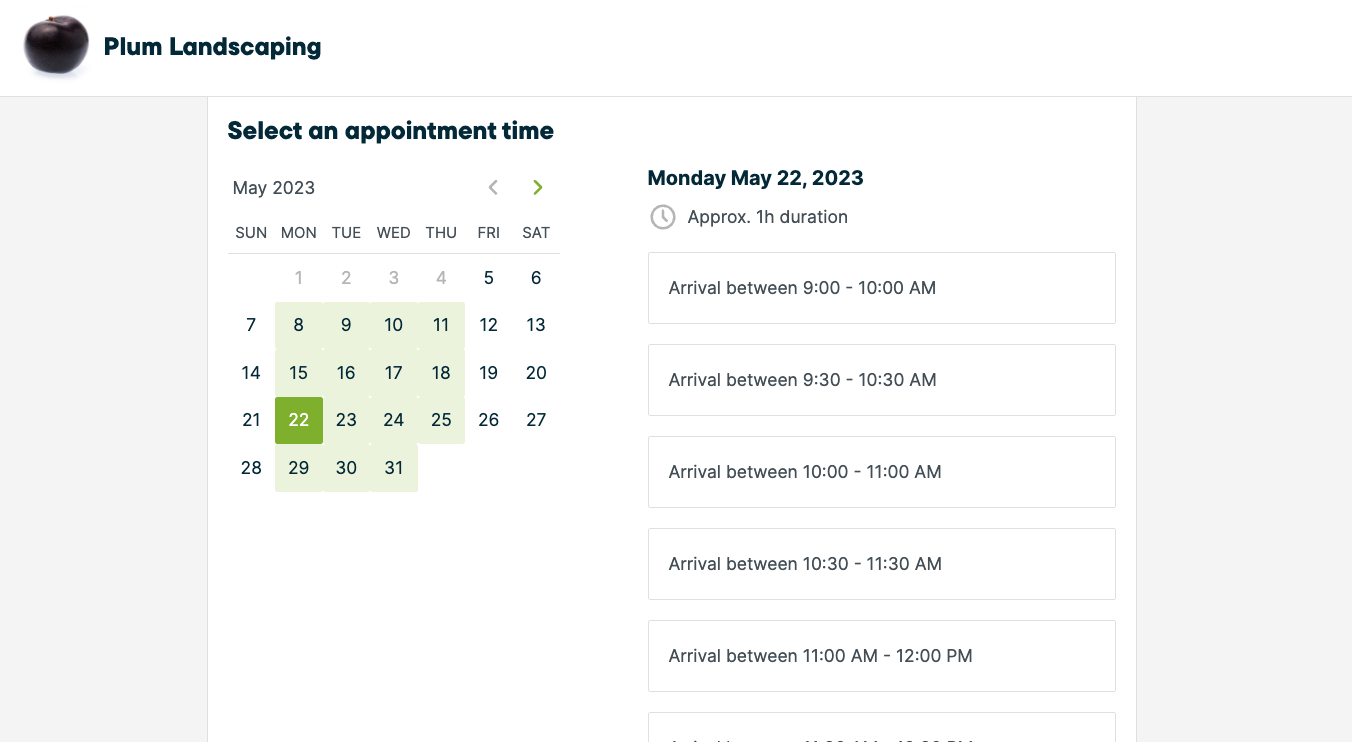This screenshot has width=1352, height=742.
Task: Go to next month with green chevron
Action: (538, 187)
